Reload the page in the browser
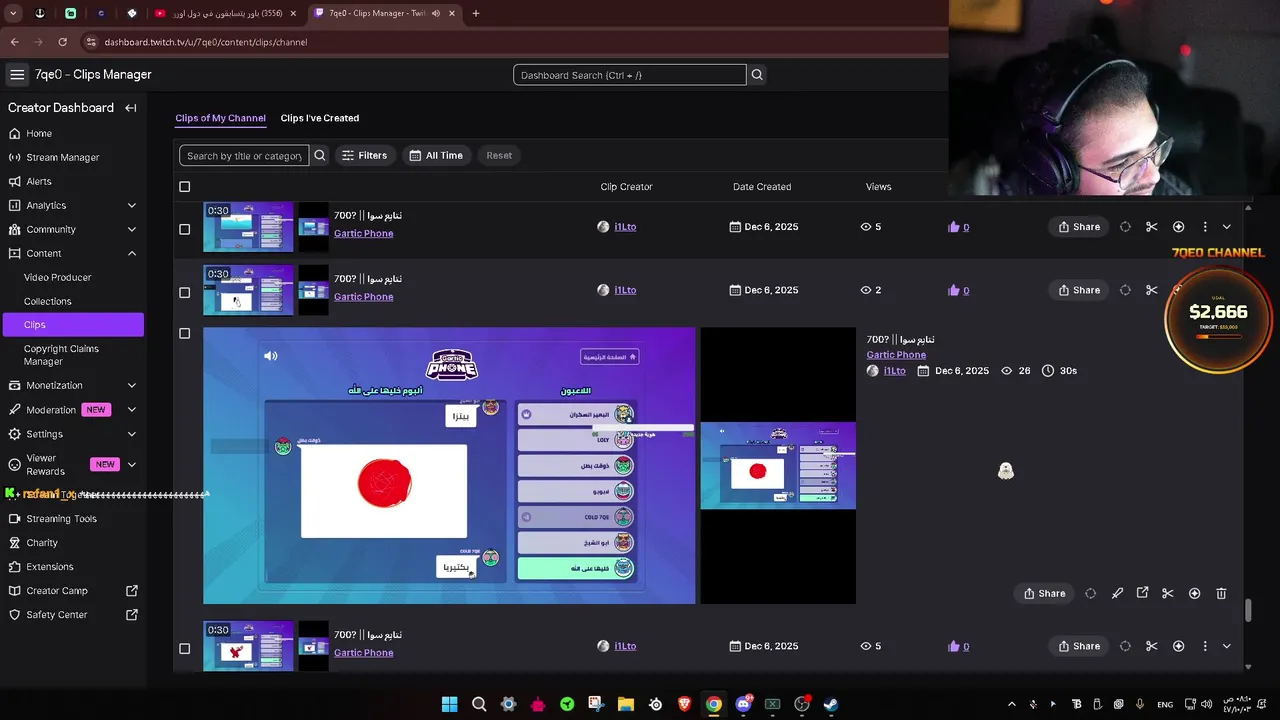The width and height of the screenshot is (1280, 720). pyautogui.click(x=63, y=42)
